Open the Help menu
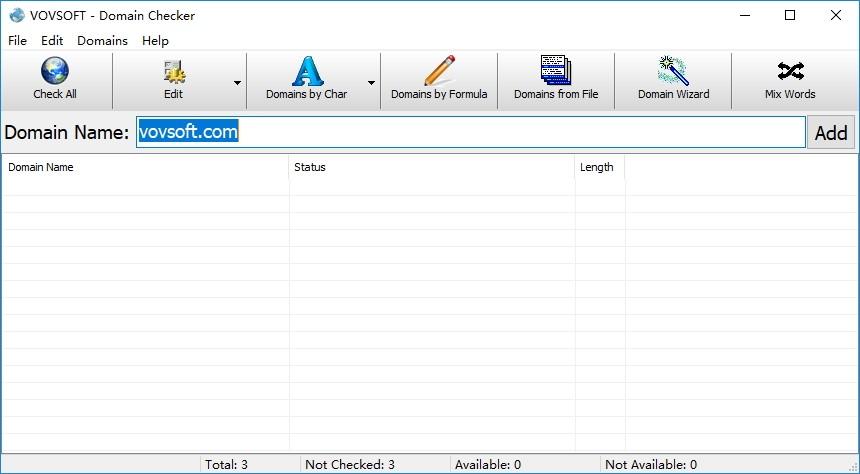This screenshot has width=860, height=474. coord(155,41)
